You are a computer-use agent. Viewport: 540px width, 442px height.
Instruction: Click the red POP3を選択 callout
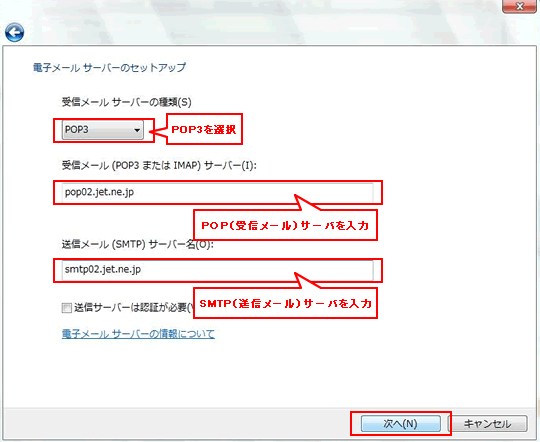pyautogui.click(x=205, y=129)
